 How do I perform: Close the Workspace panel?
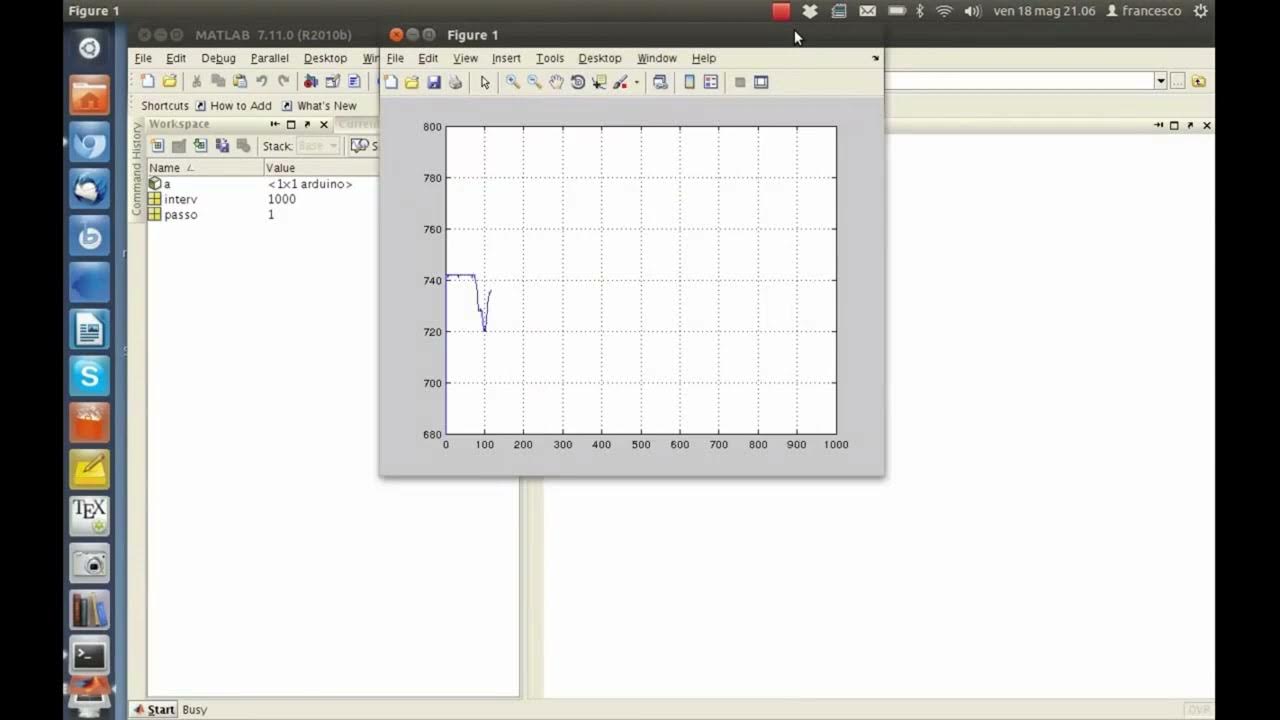coord(324,125)
